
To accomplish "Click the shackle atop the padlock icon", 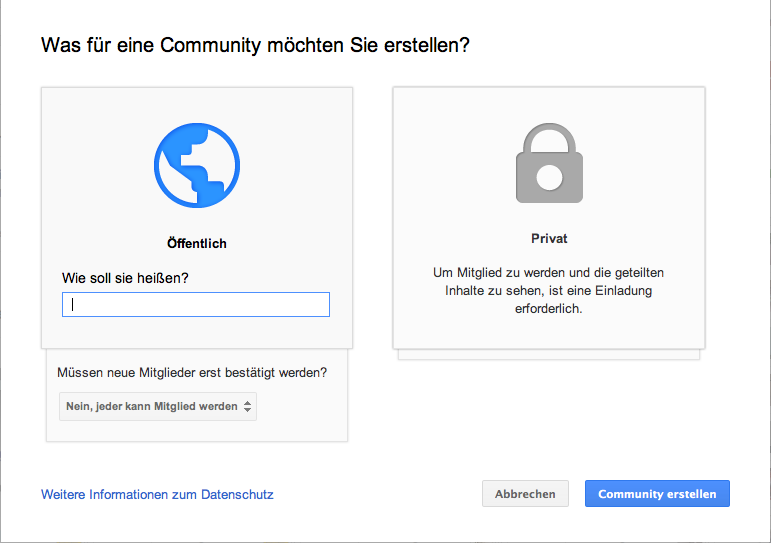I will [549, 135].
